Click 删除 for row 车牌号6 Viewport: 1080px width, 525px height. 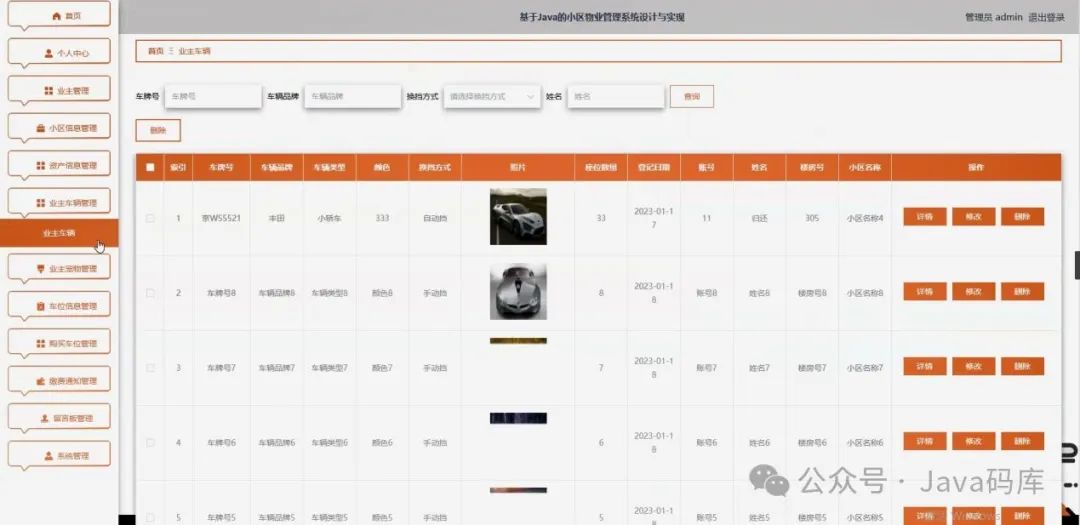coord(1022,441)
